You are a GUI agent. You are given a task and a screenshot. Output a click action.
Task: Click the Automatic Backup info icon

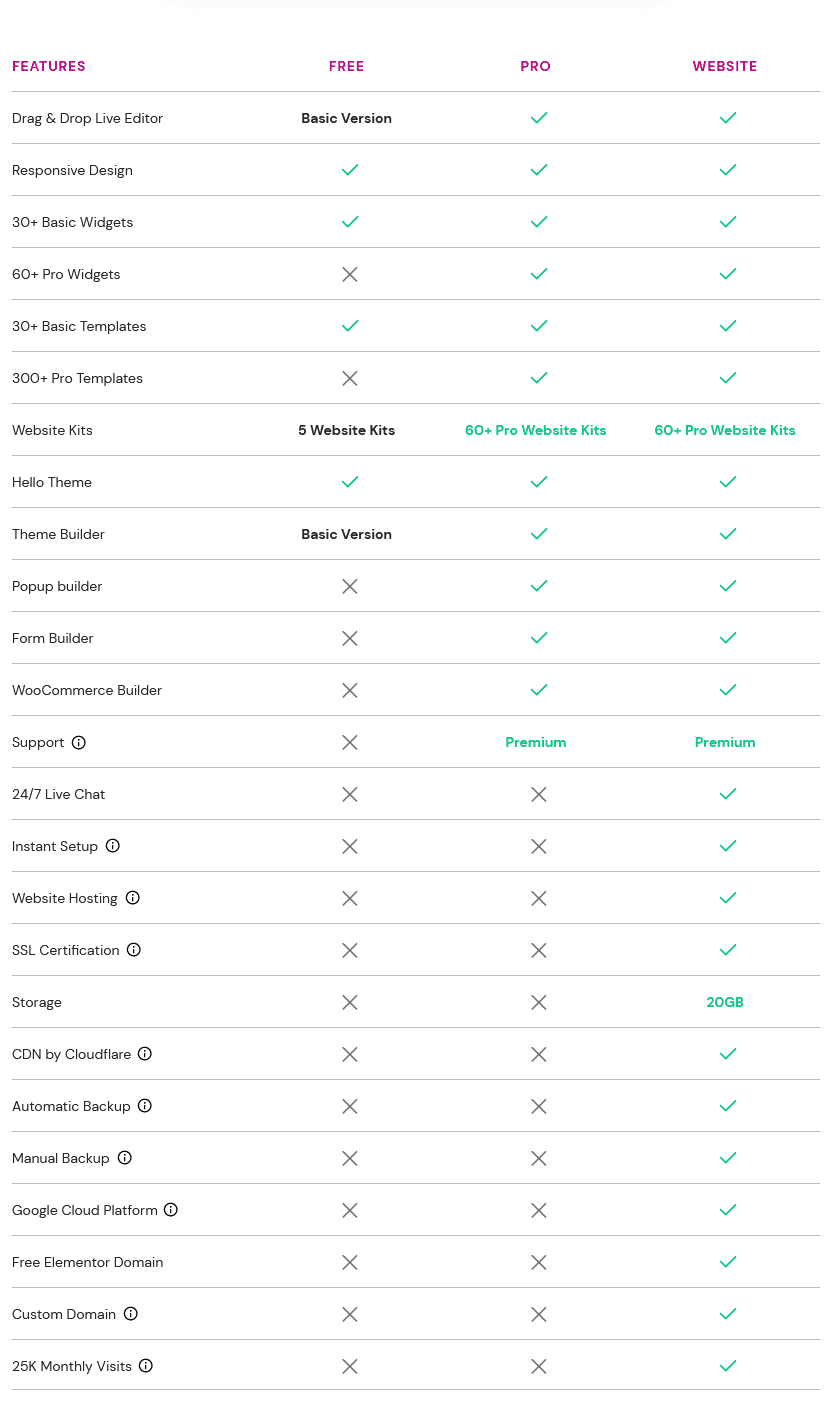(145, 1106)
